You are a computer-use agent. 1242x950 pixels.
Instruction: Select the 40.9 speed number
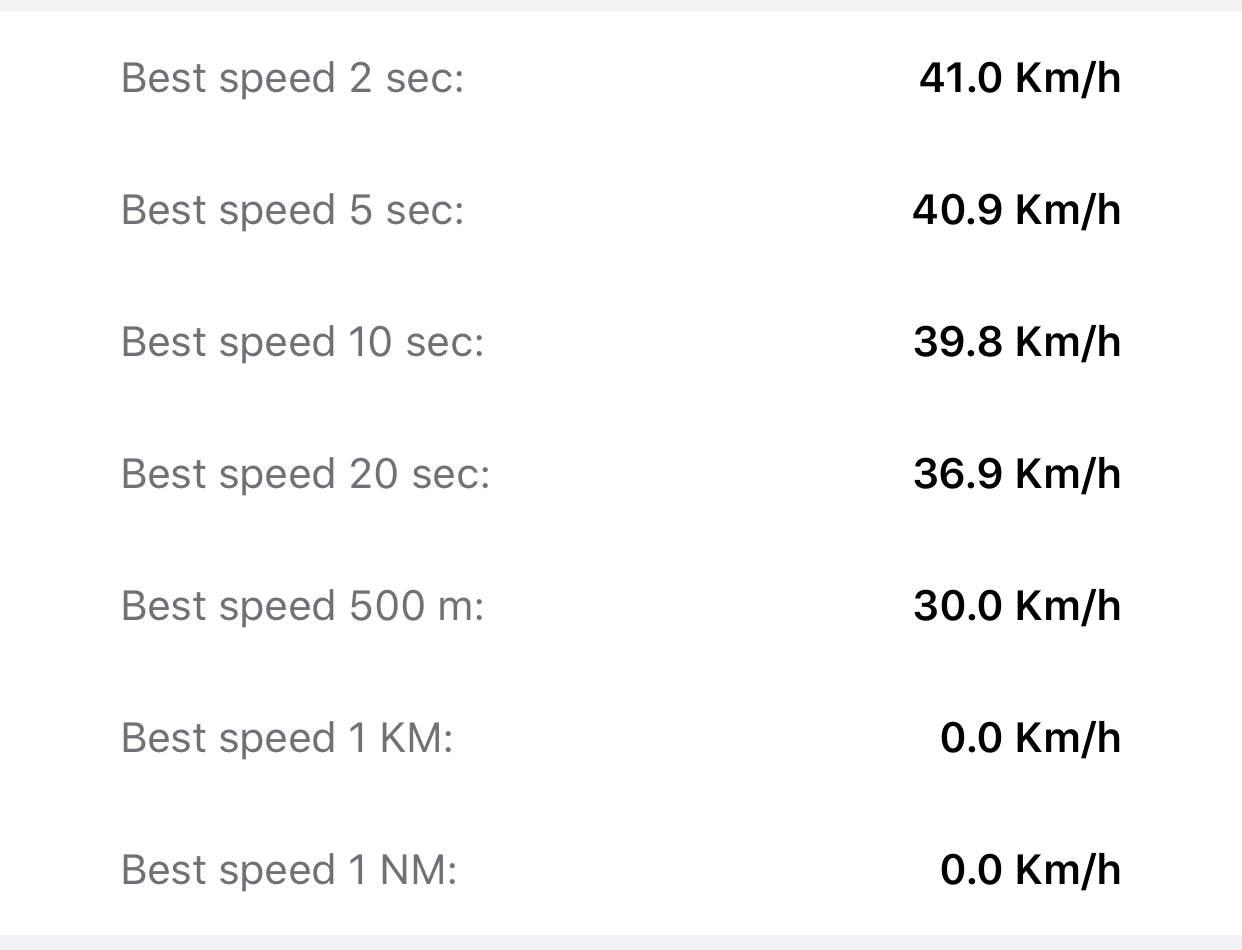pos(957,210)
